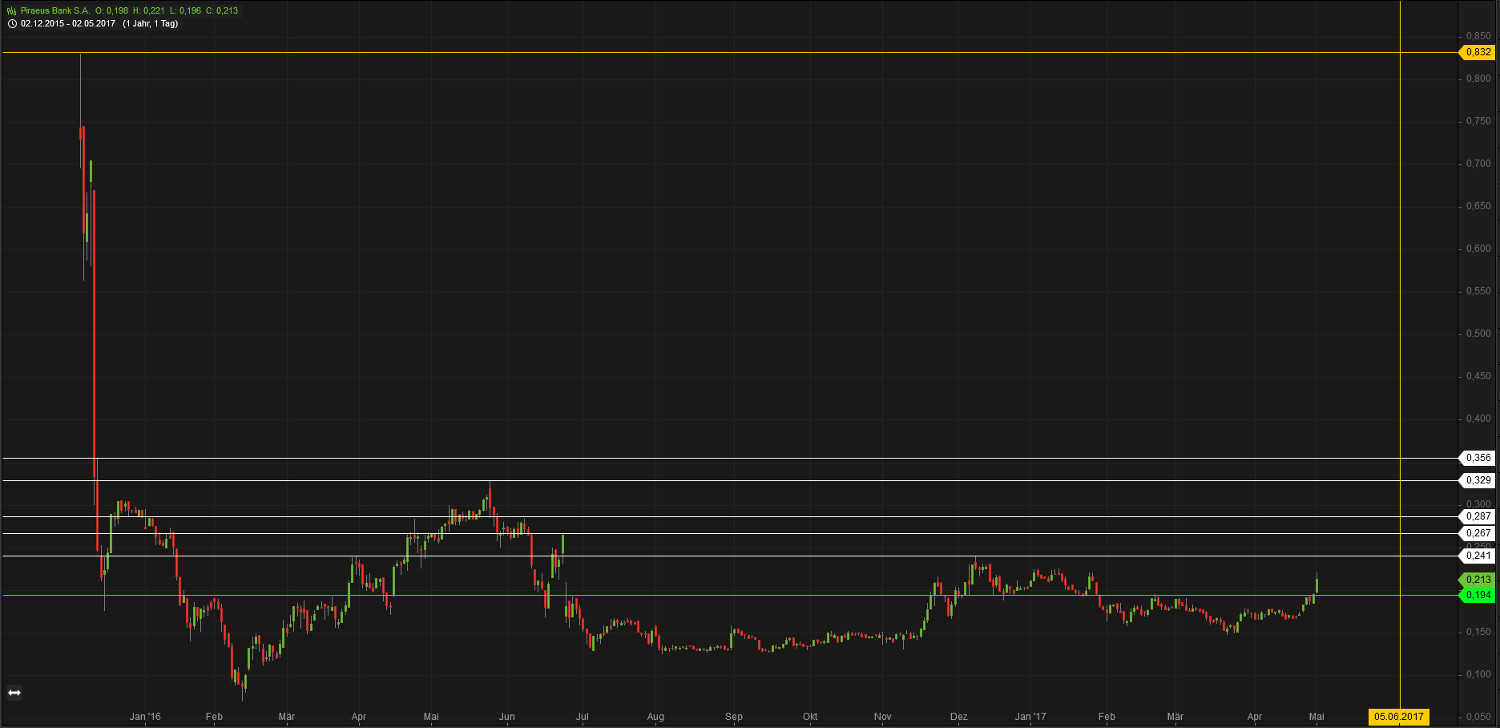Select the 0,329 horizontal line label
This screenshot has width=1500, height=728.
click(1477, 481)
